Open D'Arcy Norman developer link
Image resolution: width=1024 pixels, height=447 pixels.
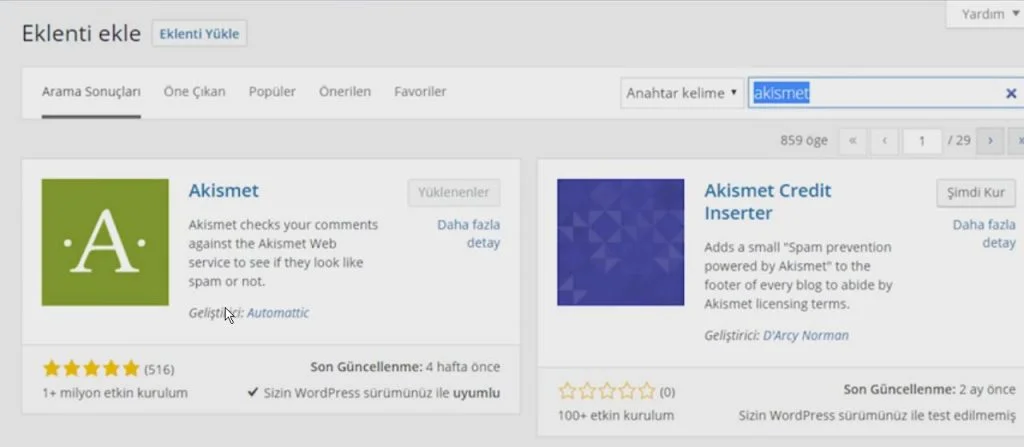[805, 336]
